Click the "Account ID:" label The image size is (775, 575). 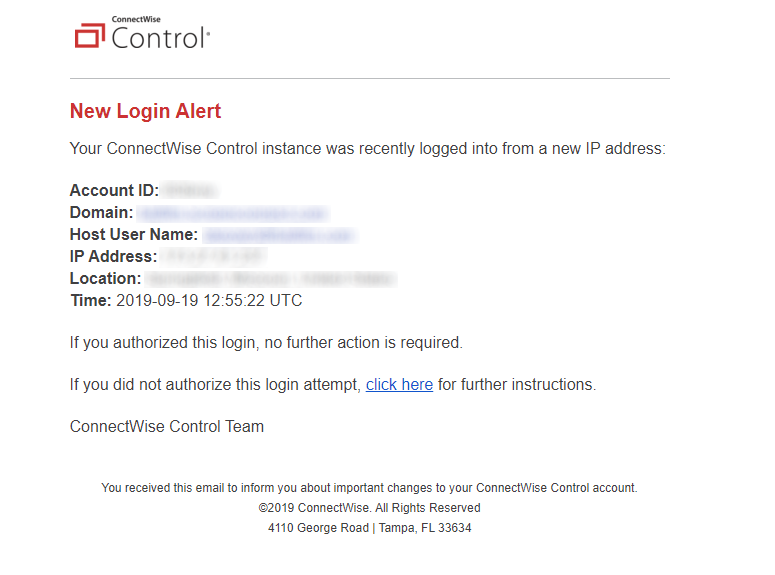click(114, 190)
